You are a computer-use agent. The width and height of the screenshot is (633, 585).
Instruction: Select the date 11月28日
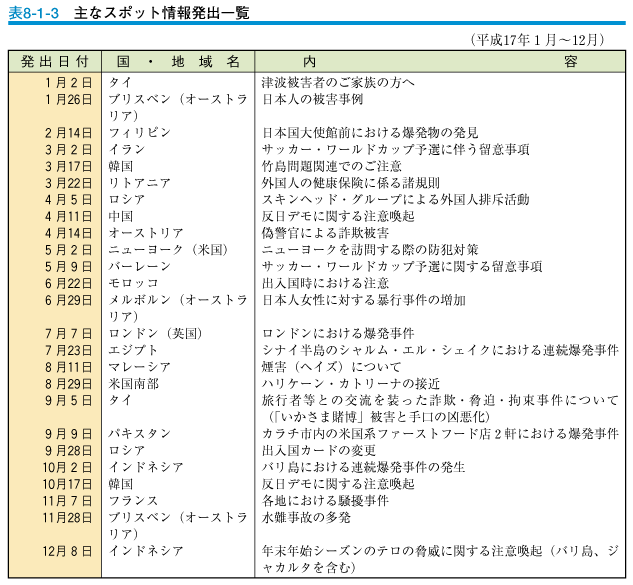pyautogui.click(x=67, y=518)
